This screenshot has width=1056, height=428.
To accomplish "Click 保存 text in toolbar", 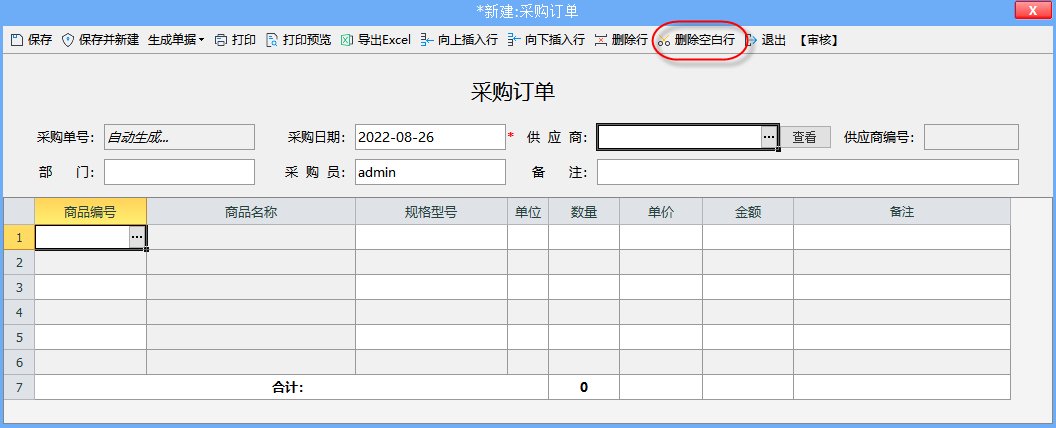I will (x=40, y=40).
